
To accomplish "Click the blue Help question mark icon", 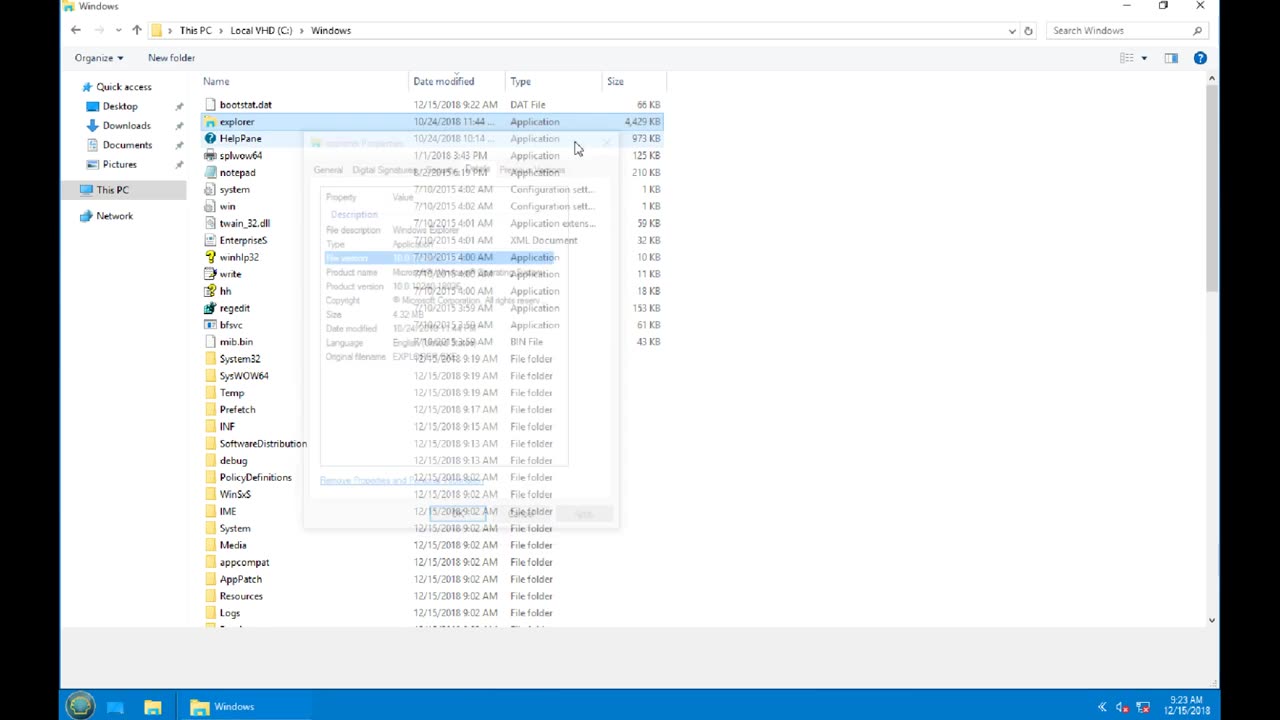I will coord(1200,58).
